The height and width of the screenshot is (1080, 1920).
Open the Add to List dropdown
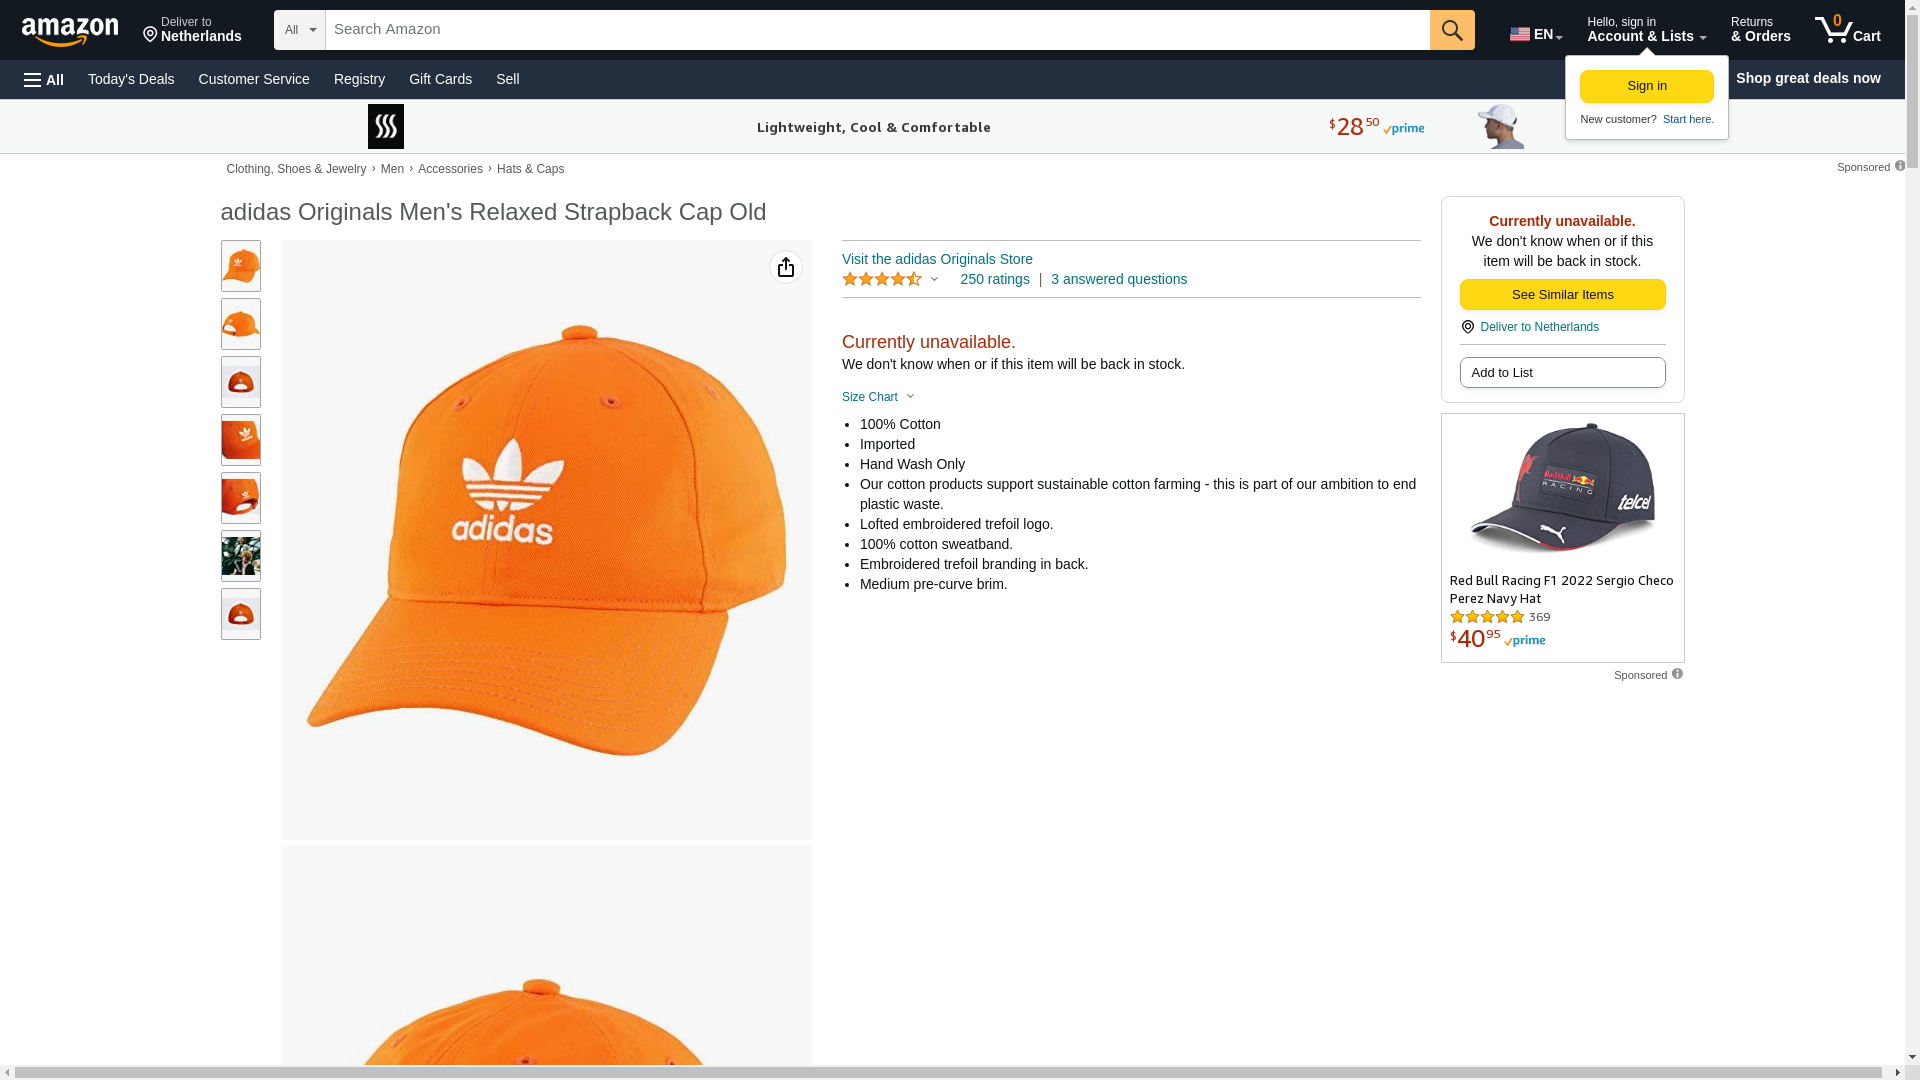[1562, 372]
